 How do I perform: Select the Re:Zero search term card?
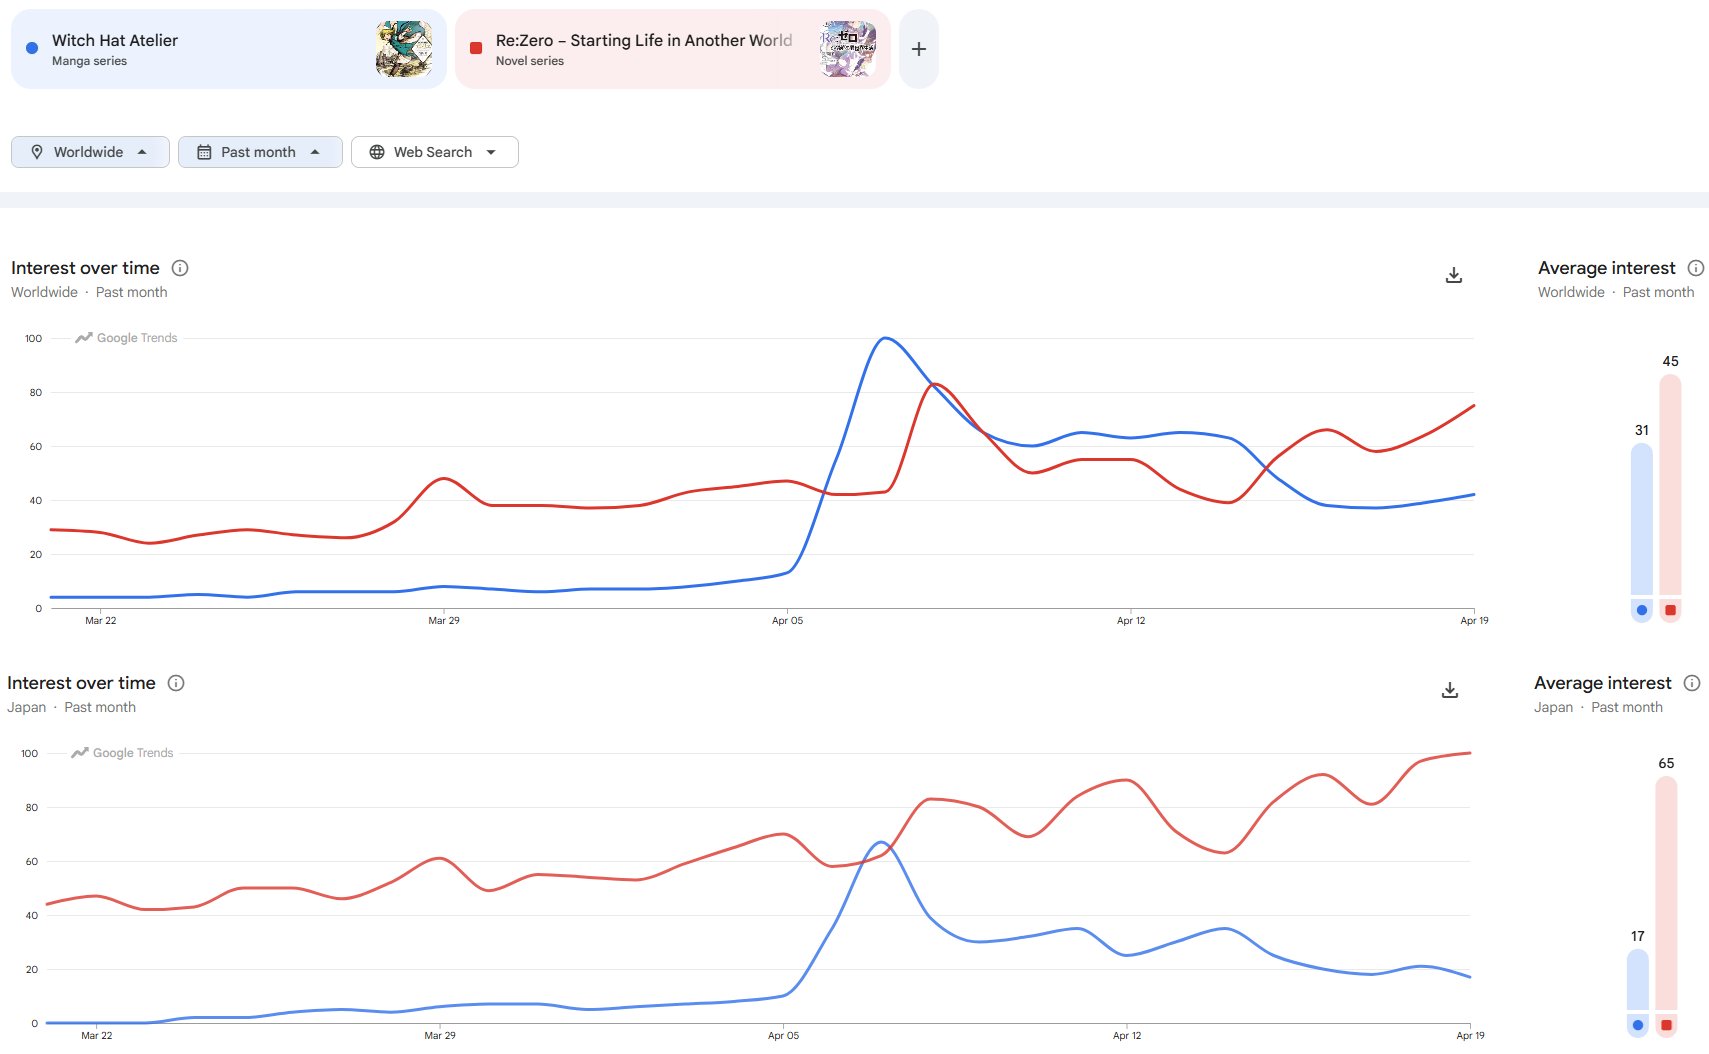(673, 49)
